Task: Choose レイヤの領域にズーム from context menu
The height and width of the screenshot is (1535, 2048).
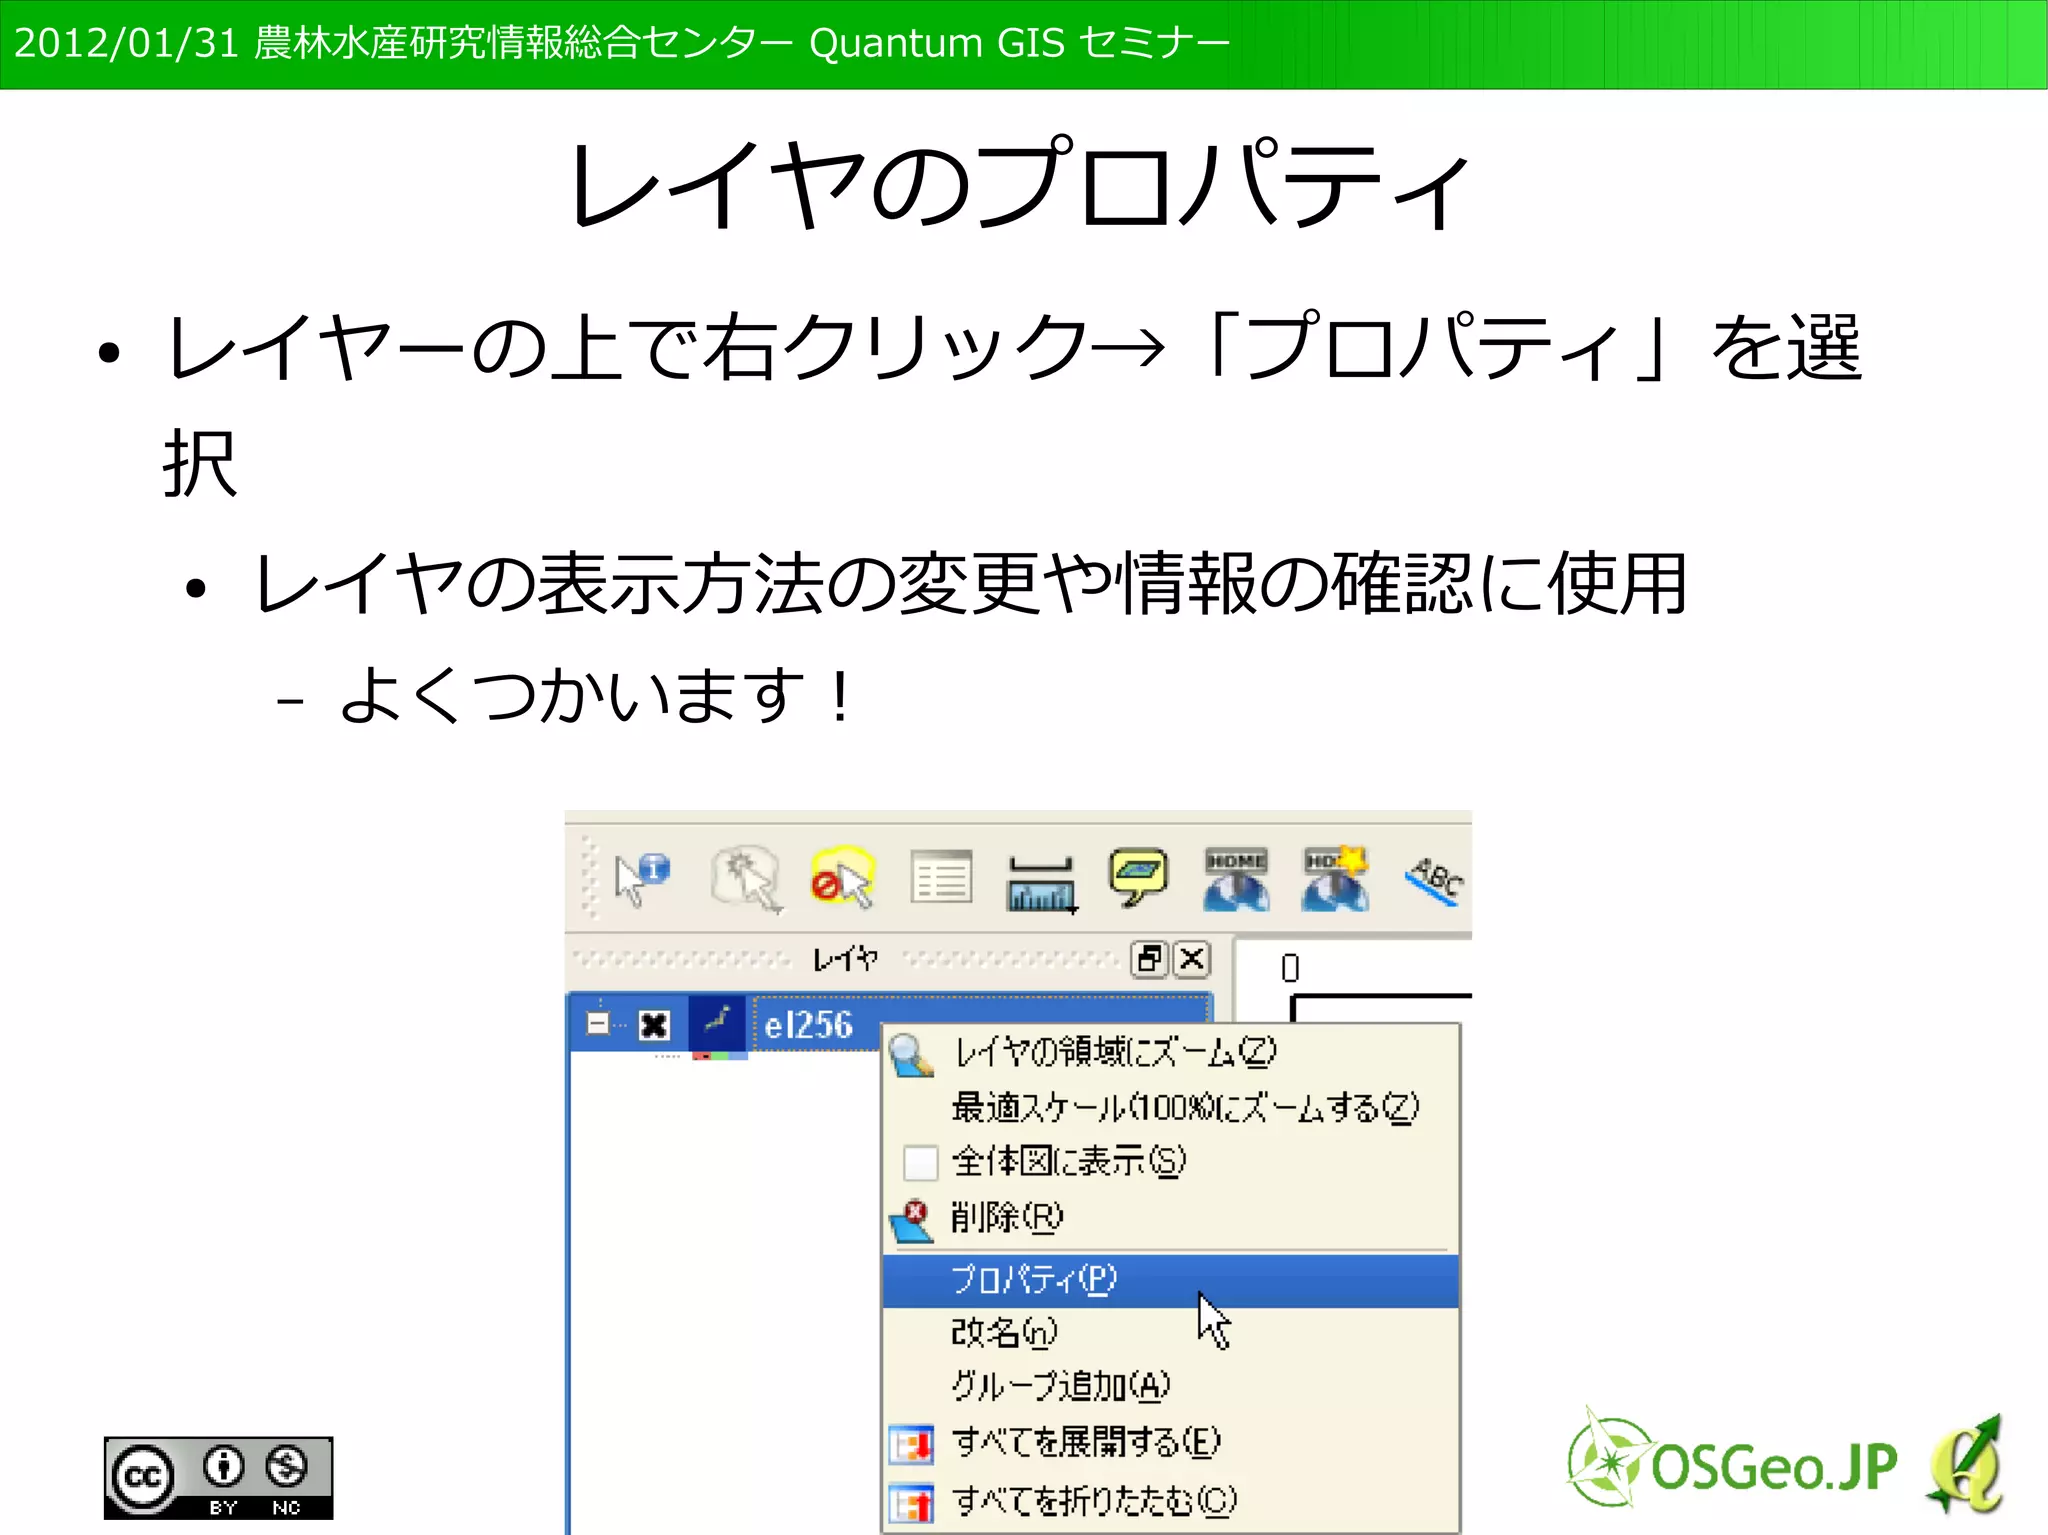Action: click(x=1170, y=1052)
